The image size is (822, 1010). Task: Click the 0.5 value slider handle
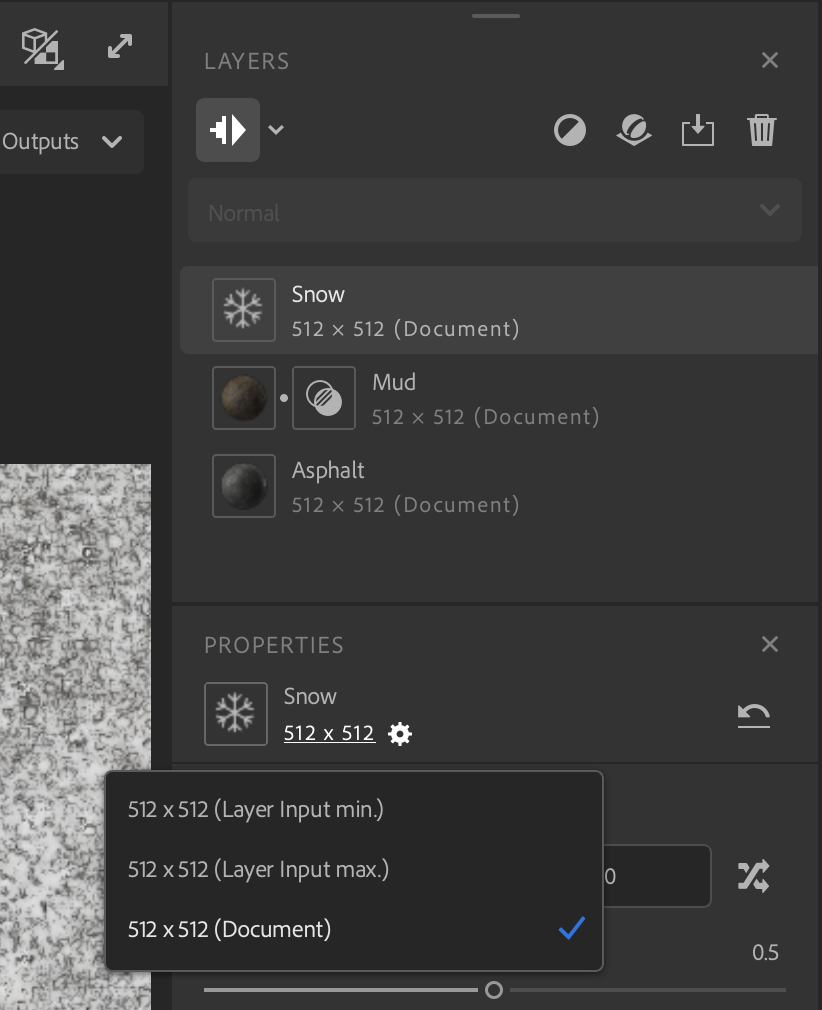pyautogui.click(x=492, y=990)
